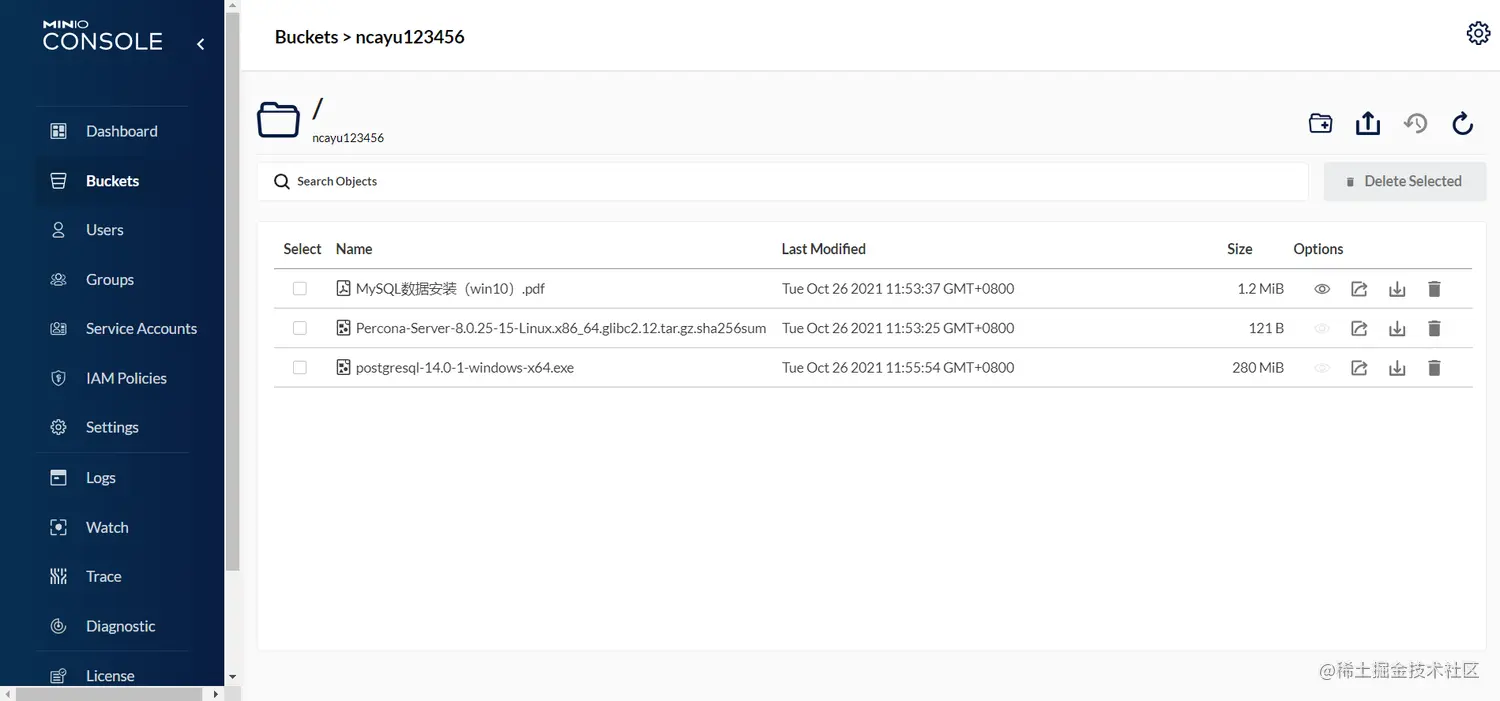Click the MinIO Console logo

(x=102, y=36)
